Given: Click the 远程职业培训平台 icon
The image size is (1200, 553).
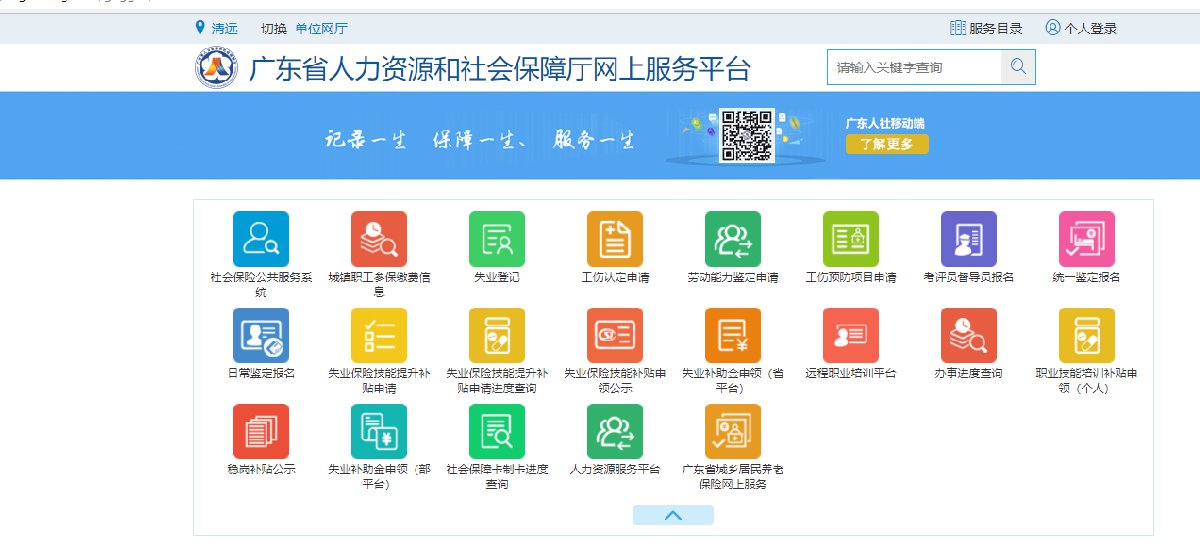Looking at the screenshot, I should (x=851, y=335).
